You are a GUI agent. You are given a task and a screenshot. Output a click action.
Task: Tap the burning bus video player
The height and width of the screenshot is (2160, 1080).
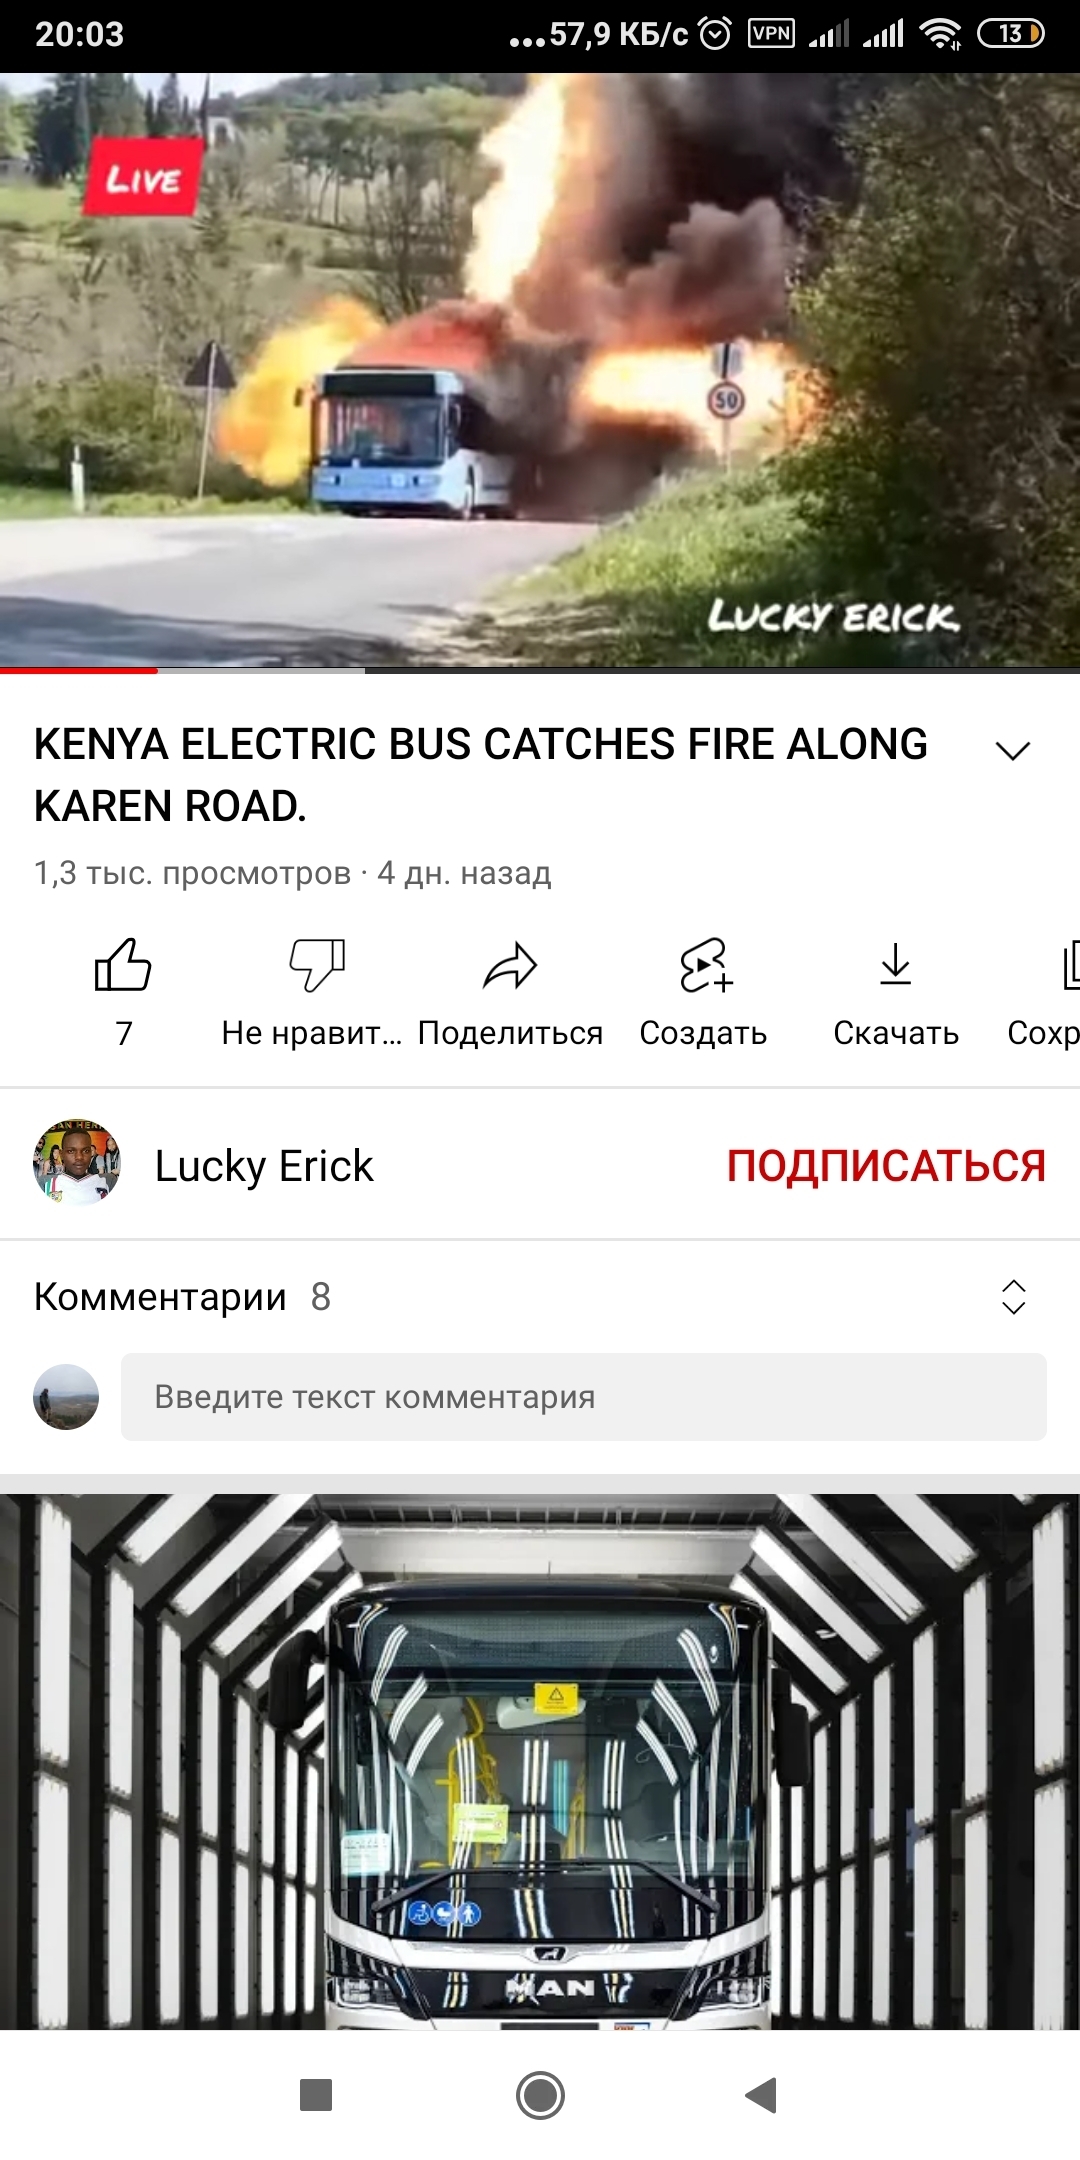click(540, 369)
